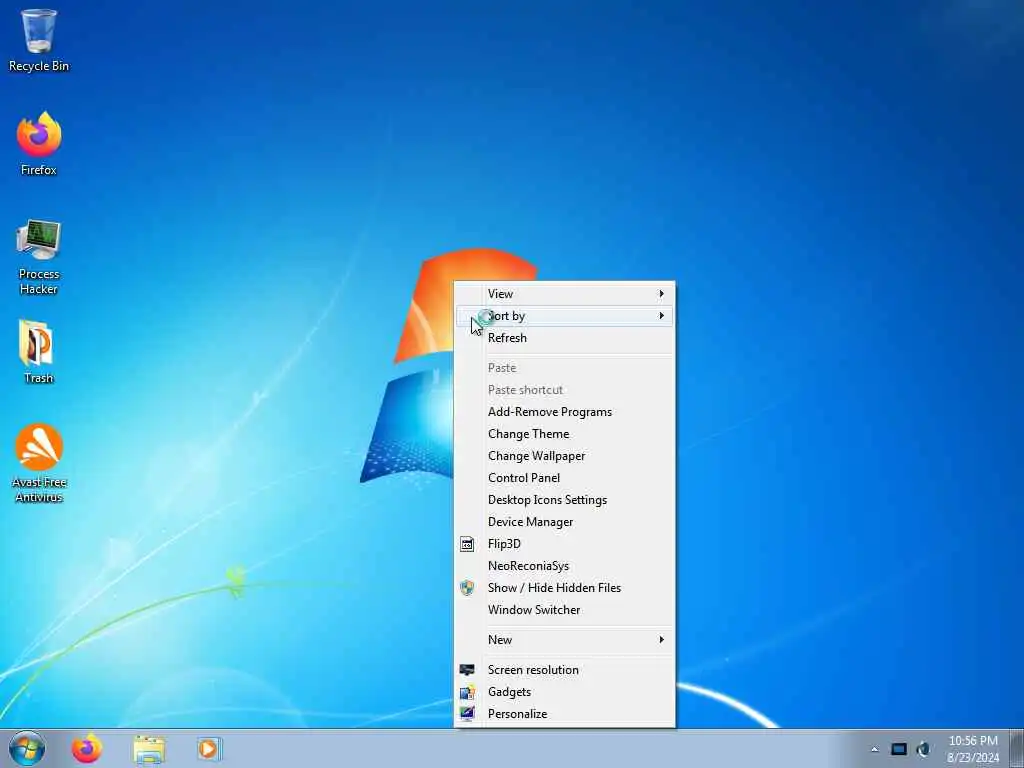Open Desktop Icons Settings entry
The image size is (1024, 768).
coord(565,500)
